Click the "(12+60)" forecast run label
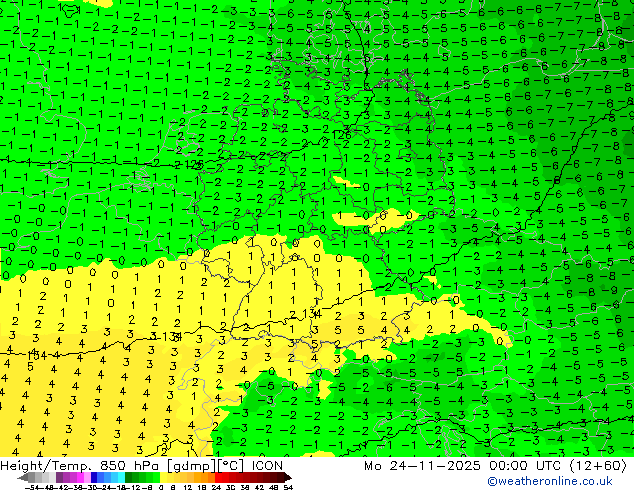The width and height of the screenshot is (634, 490). [598, 466]
